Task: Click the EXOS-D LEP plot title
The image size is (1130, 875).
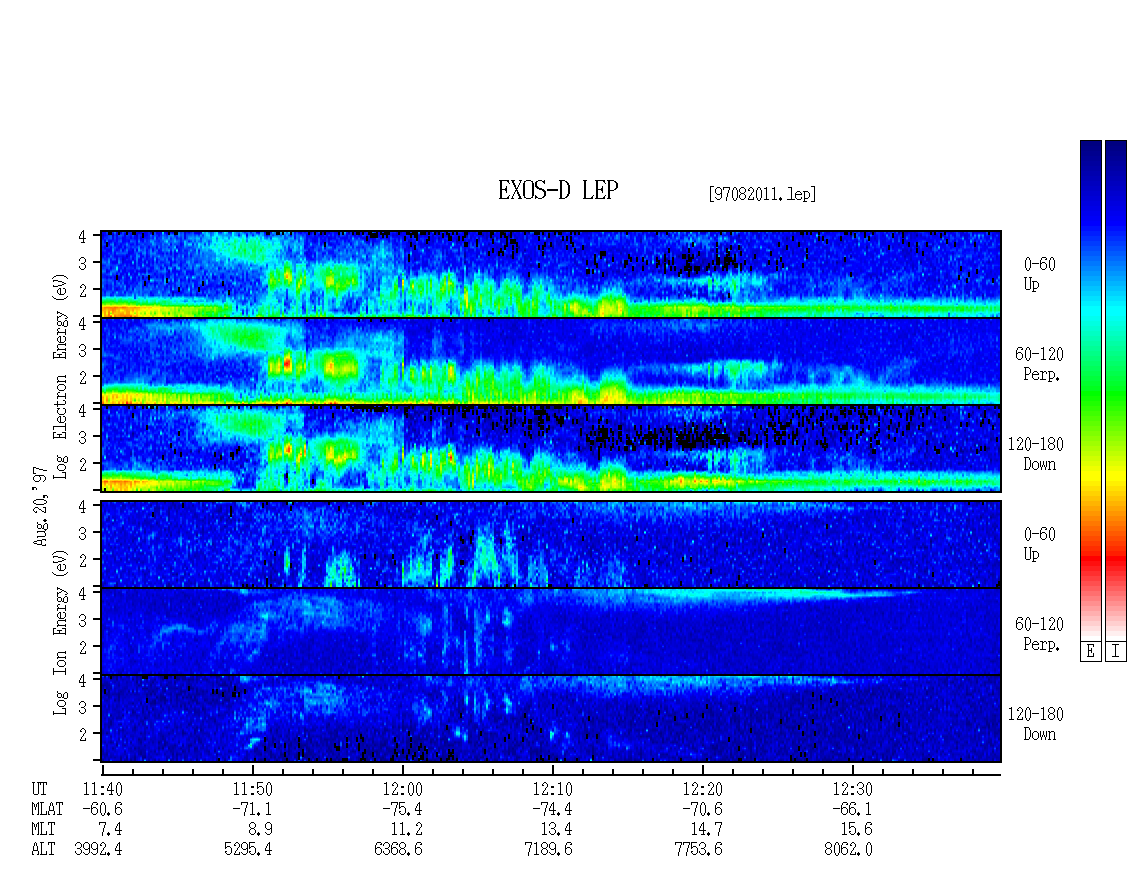Action: pyautogui.click(x=558, y=190)
